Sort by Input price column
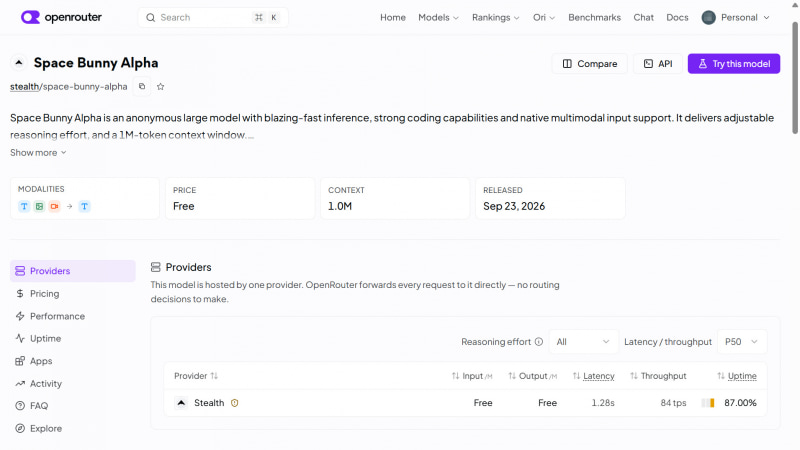The image size is (800, 450). coord(472,376)
